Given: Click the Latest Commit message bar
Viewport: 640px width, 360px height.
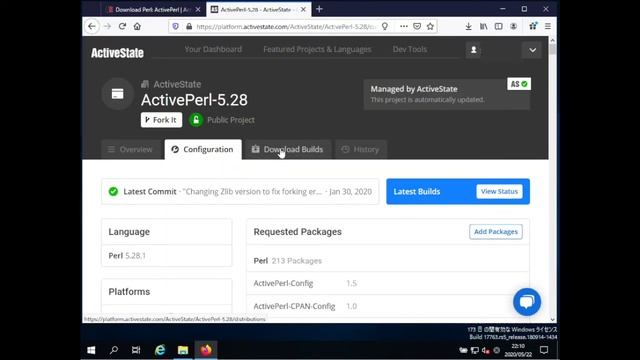Looking at the screenshot, I should [240, 191].
